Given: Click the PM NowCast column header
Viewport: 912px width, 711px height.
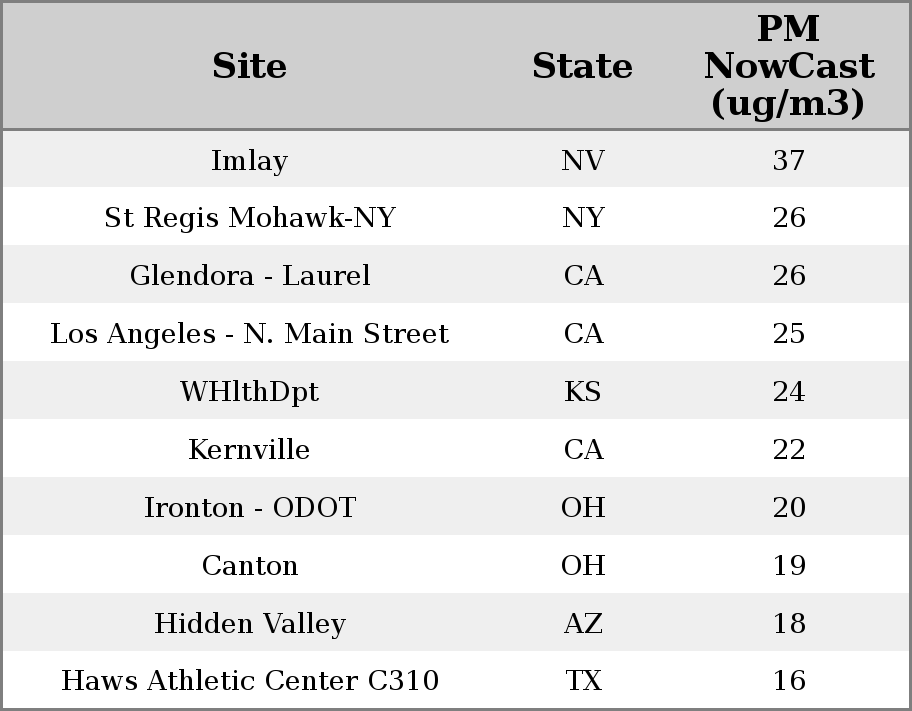Looking at the screenshot, I should click(788, 66).
